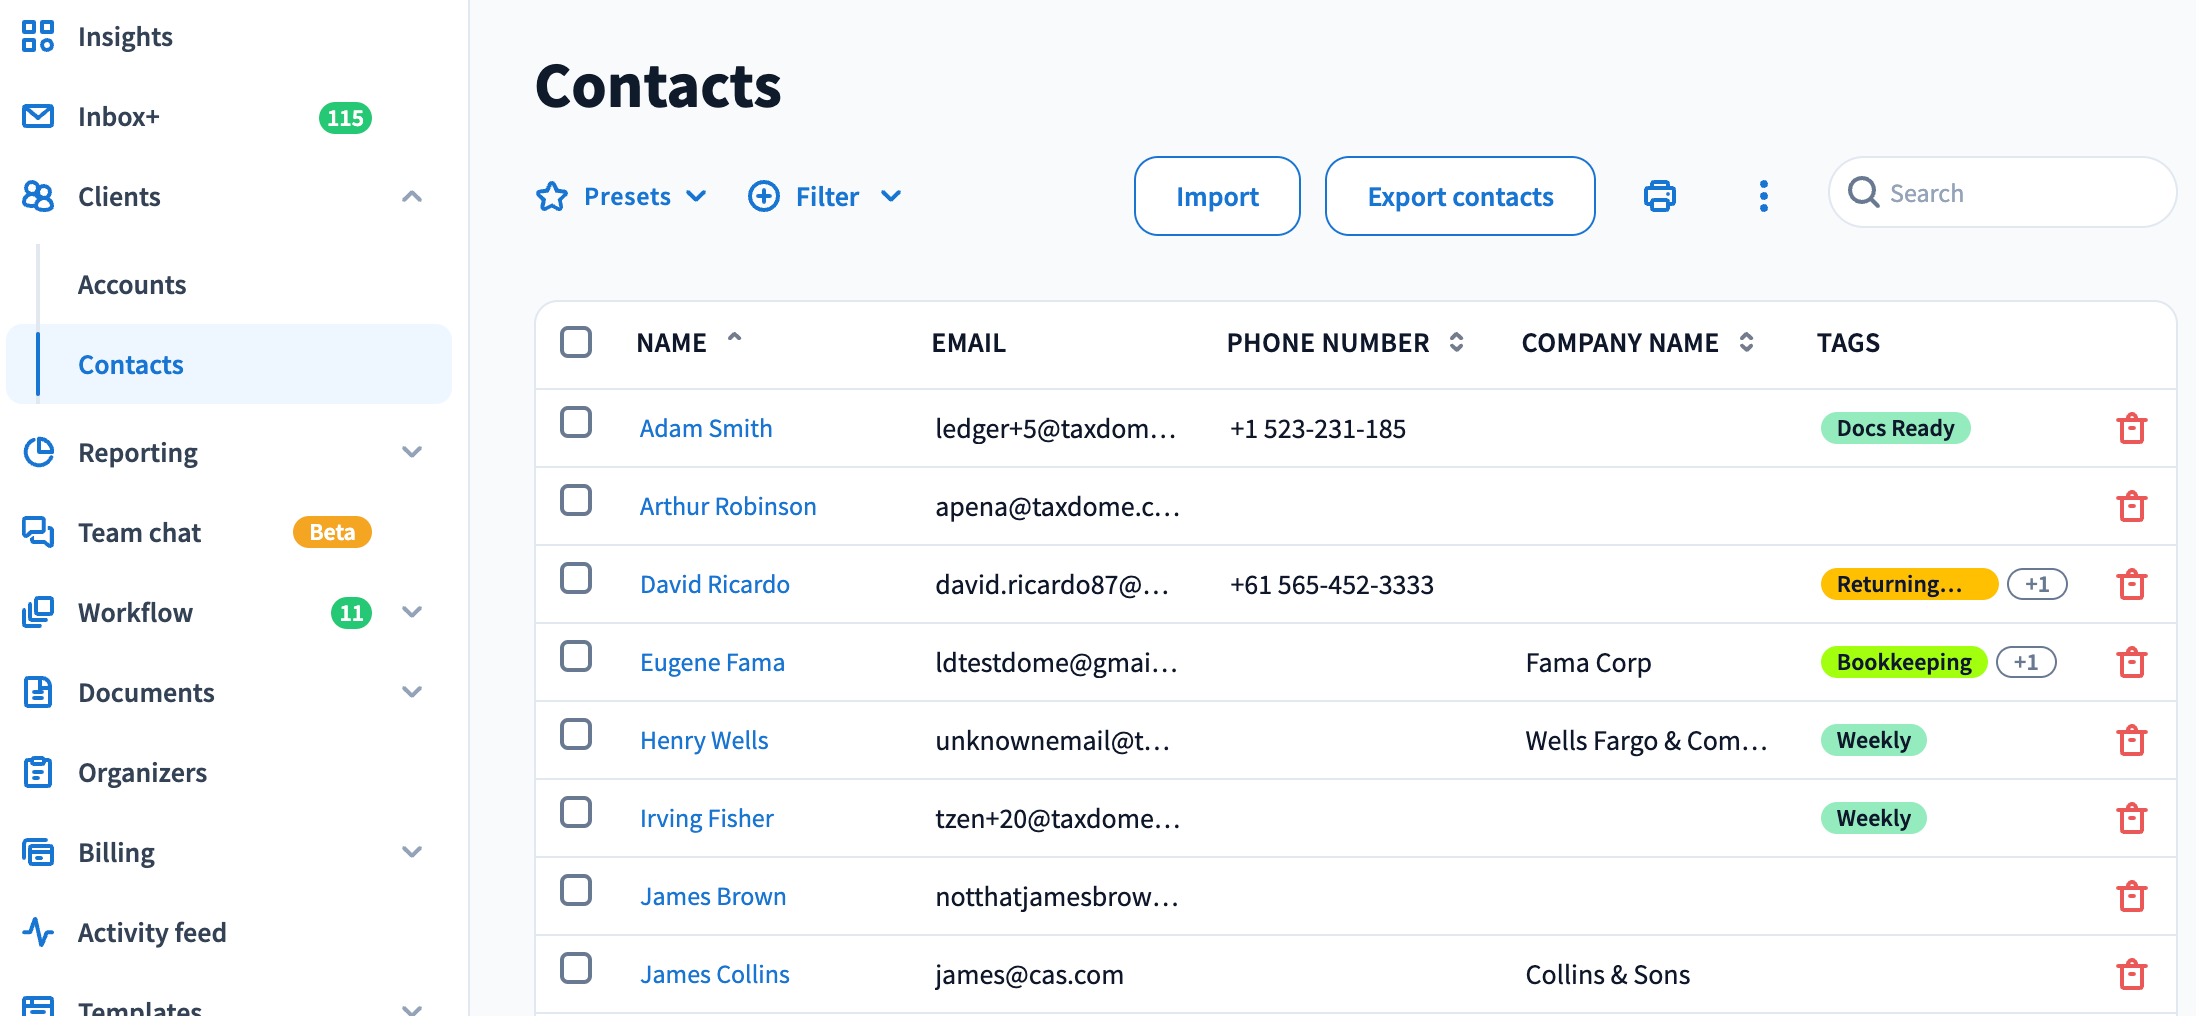Open the Arthur Robinson contact link
2196x1016 pixels.
[x=727, y=506]
